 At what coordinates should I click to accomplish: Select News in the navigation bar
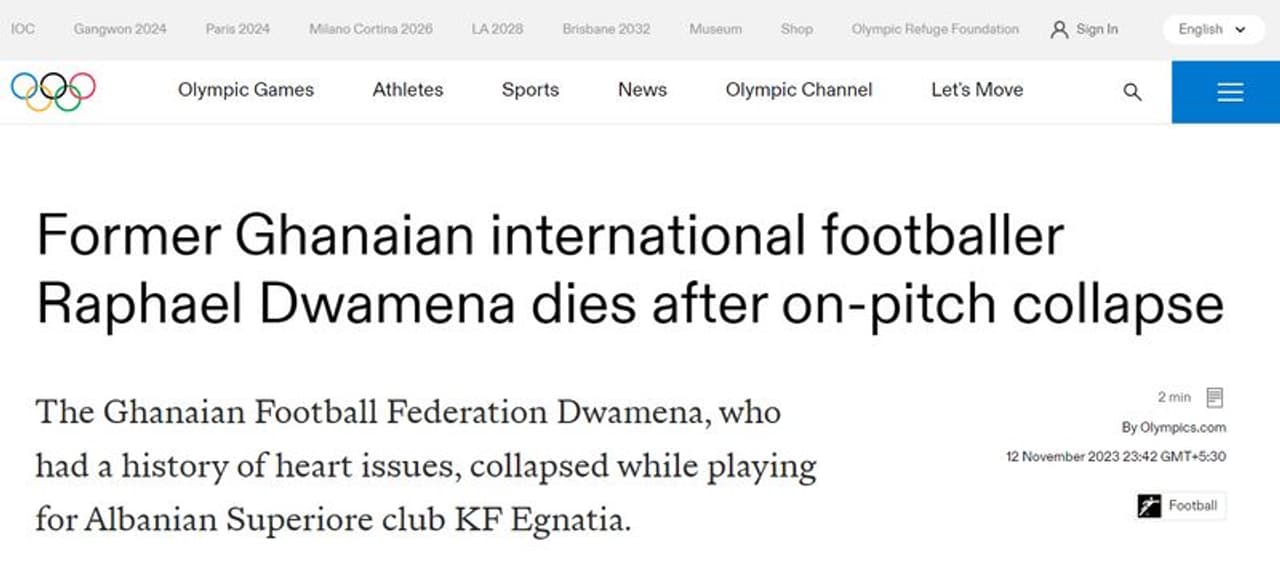click(x=642, y=90)
